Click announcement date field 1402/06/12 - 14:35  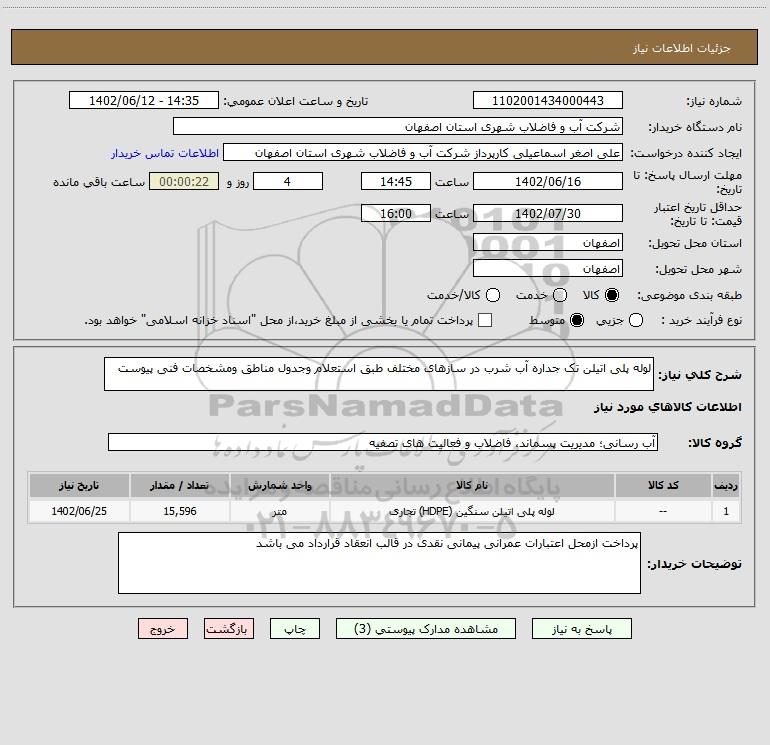(x=144, y=101)
